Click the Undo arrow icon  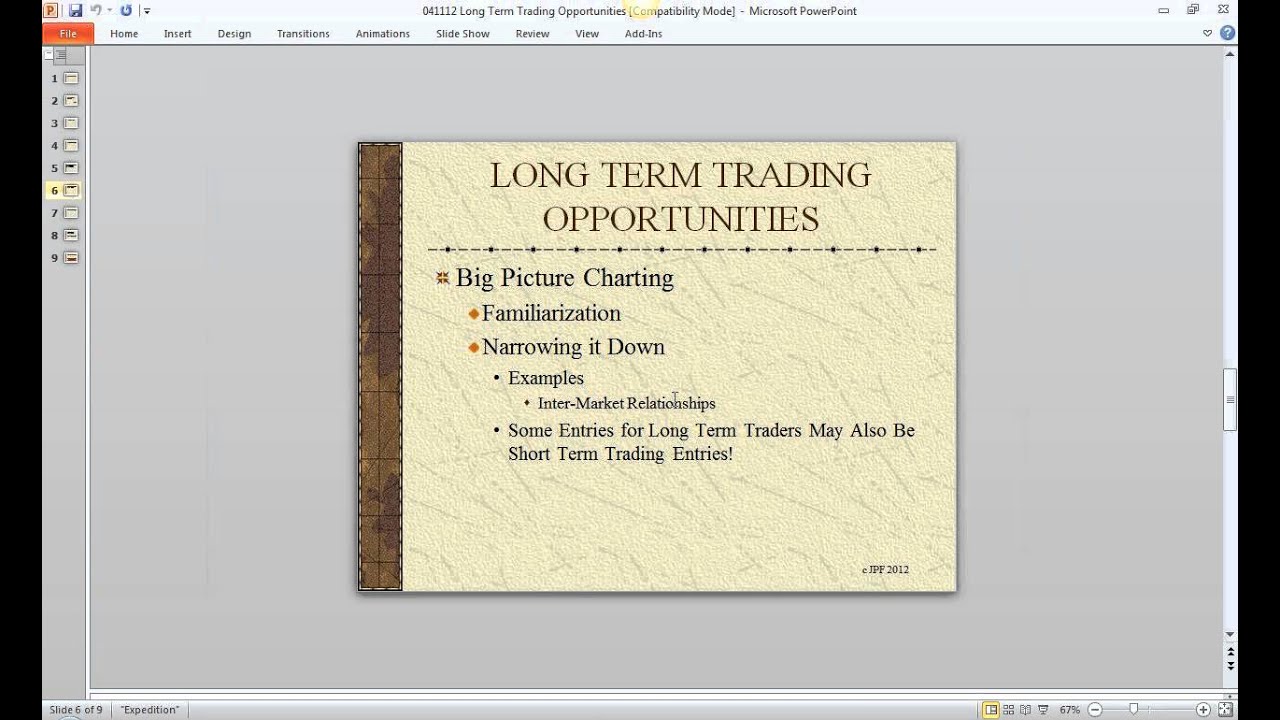[x=96, y=11]
